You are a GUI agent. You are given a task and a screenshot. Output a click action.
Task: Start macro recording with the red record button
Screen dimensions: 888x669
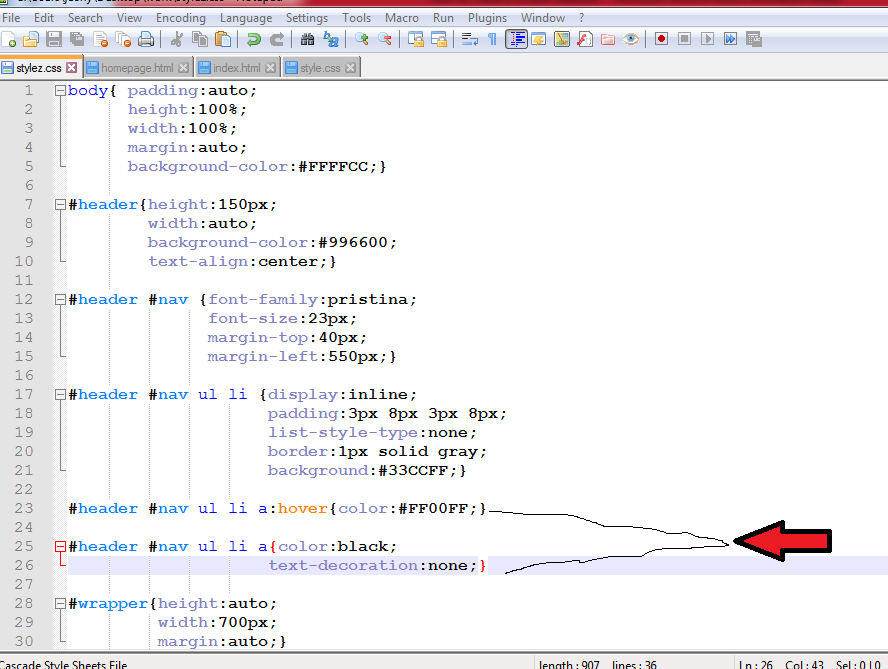(661, 40)
